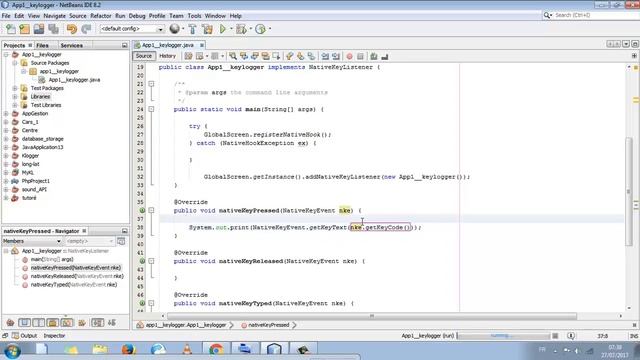Click the New File toolbar icon

[11, 29]
